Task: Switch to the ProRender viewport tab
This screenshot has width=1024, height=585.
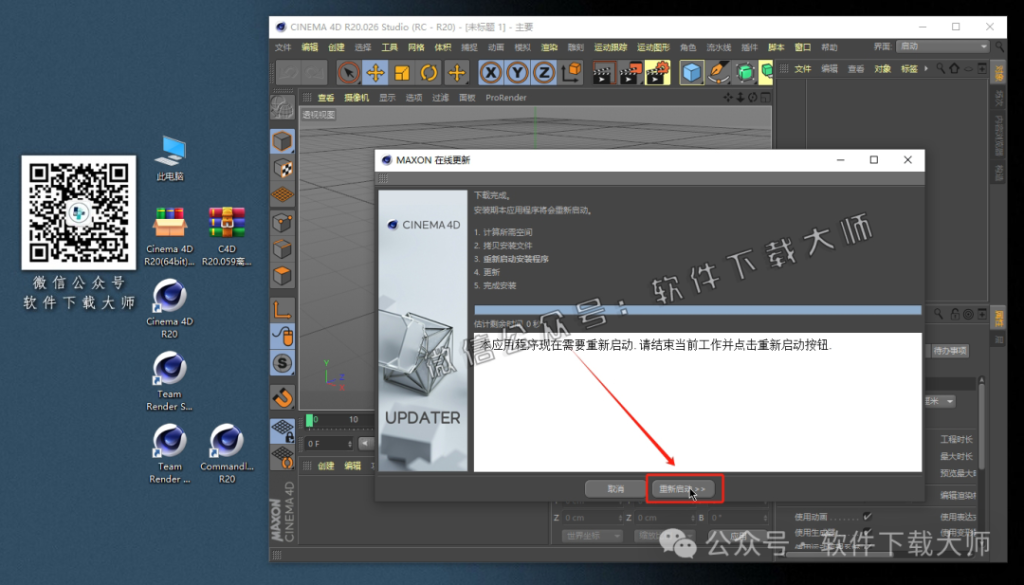Action: click(x=508, y=97)
